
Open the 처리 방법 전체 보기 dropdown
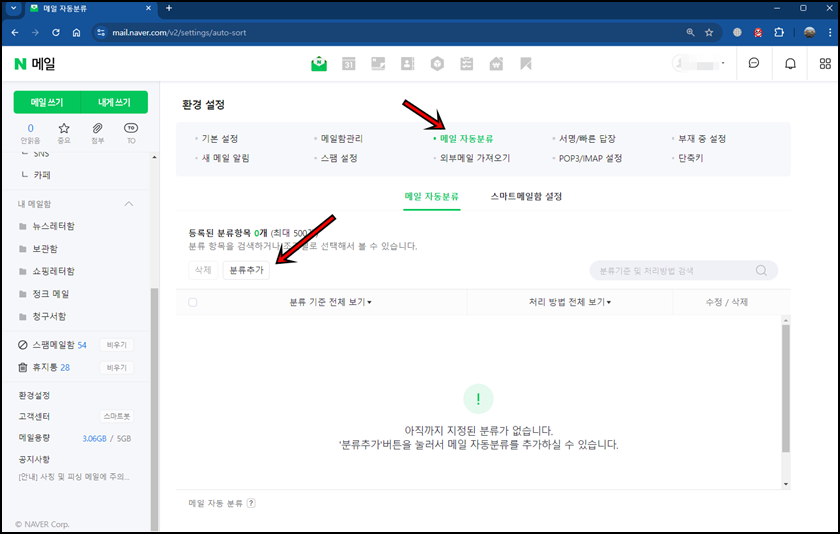(x=569, y=302)
